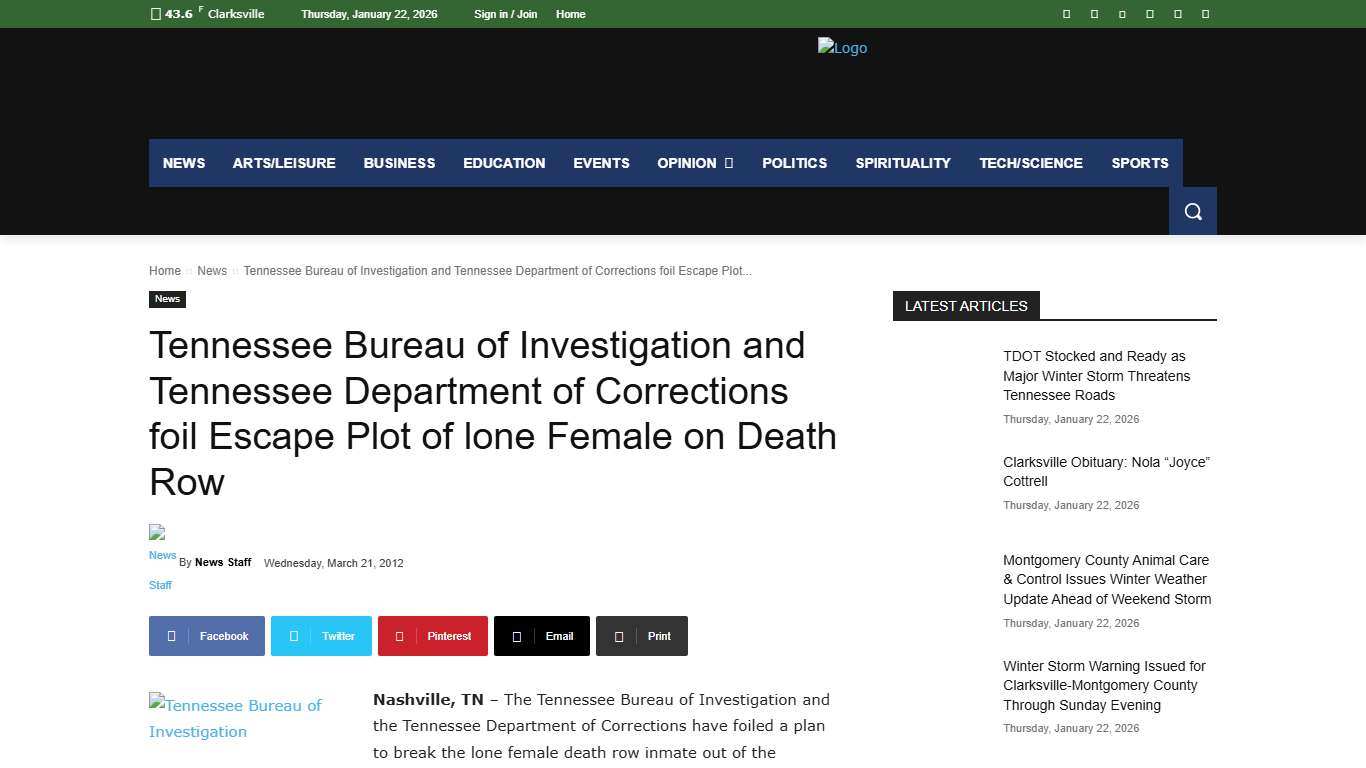Open the News Staff author link
Image resolution: width=1366 pixels, height=768 pixels.
(223, 562)
